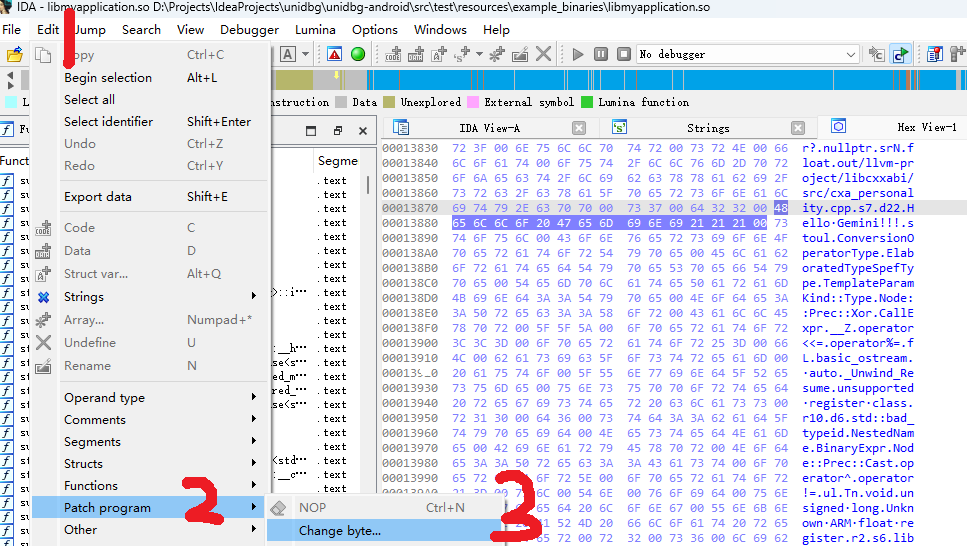Screen dimensions: 967x546
Task: Close the IDA View-A tab
Action: tap(578, 128)
